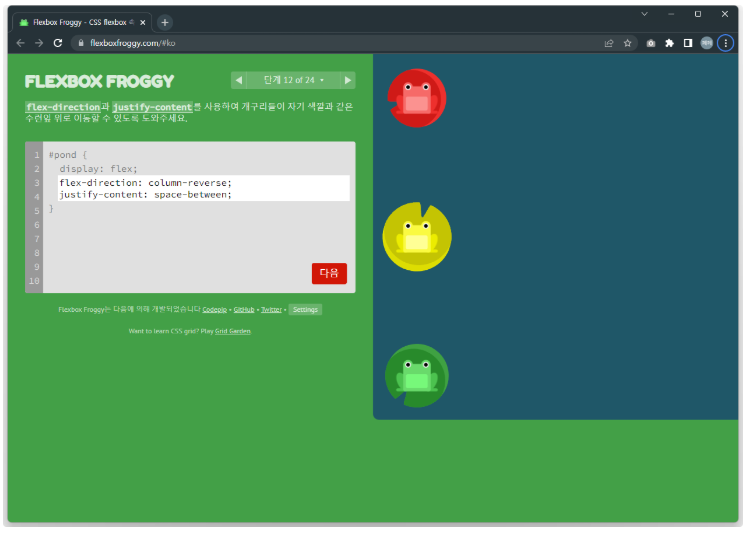Close the Flexbox Froggy tab
Viewport: 750px width, 533px height.
click(x=143, y=22)
